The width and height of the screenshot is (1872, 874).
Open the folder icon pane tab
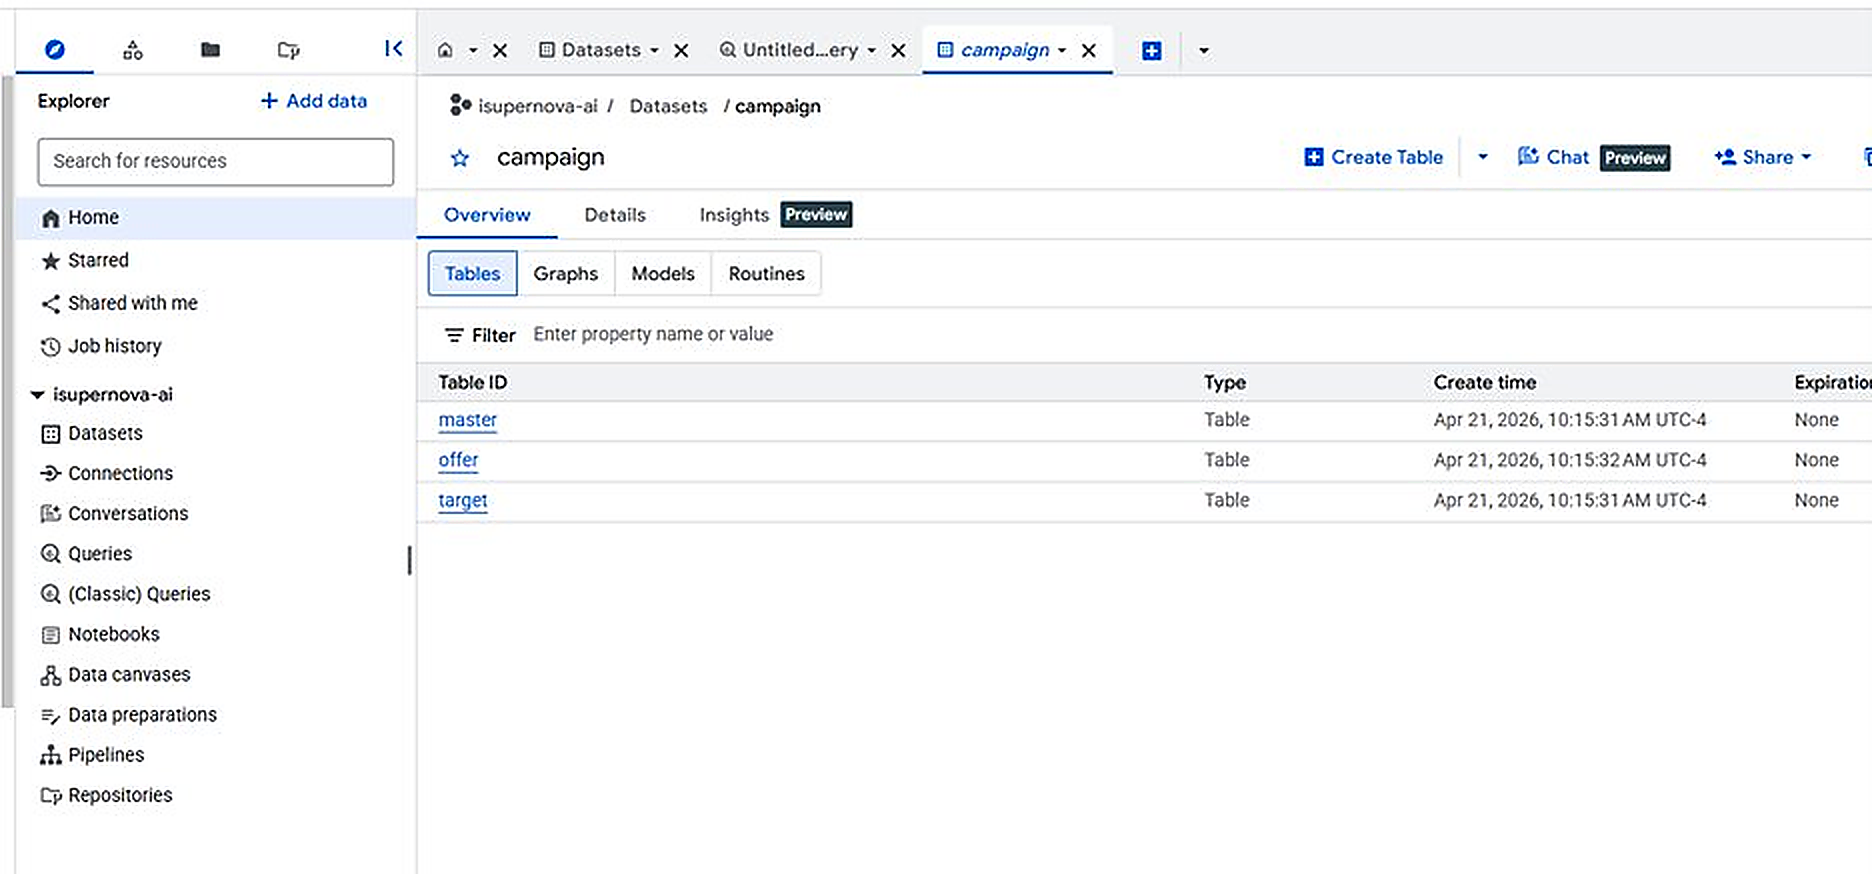point(210,49)
